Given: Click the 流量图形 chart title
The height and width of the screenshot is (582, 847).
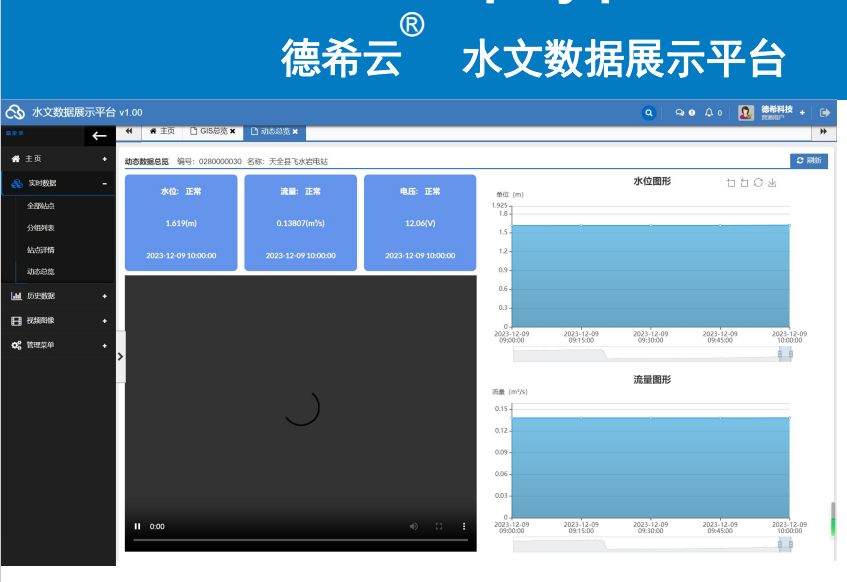Looking at the screenshot, I should pos(652,380).
